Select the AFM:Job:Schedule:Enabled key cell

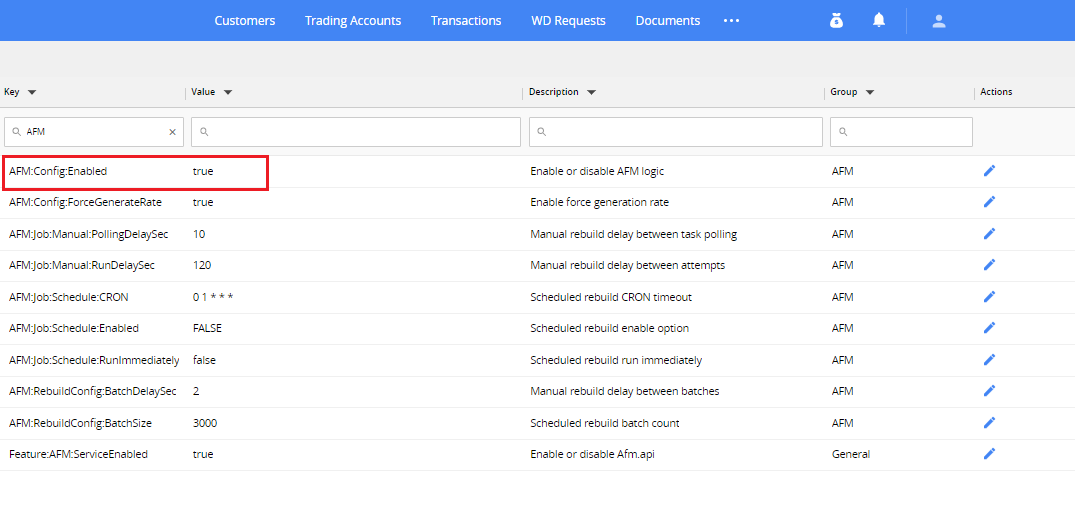coord(74,328)
